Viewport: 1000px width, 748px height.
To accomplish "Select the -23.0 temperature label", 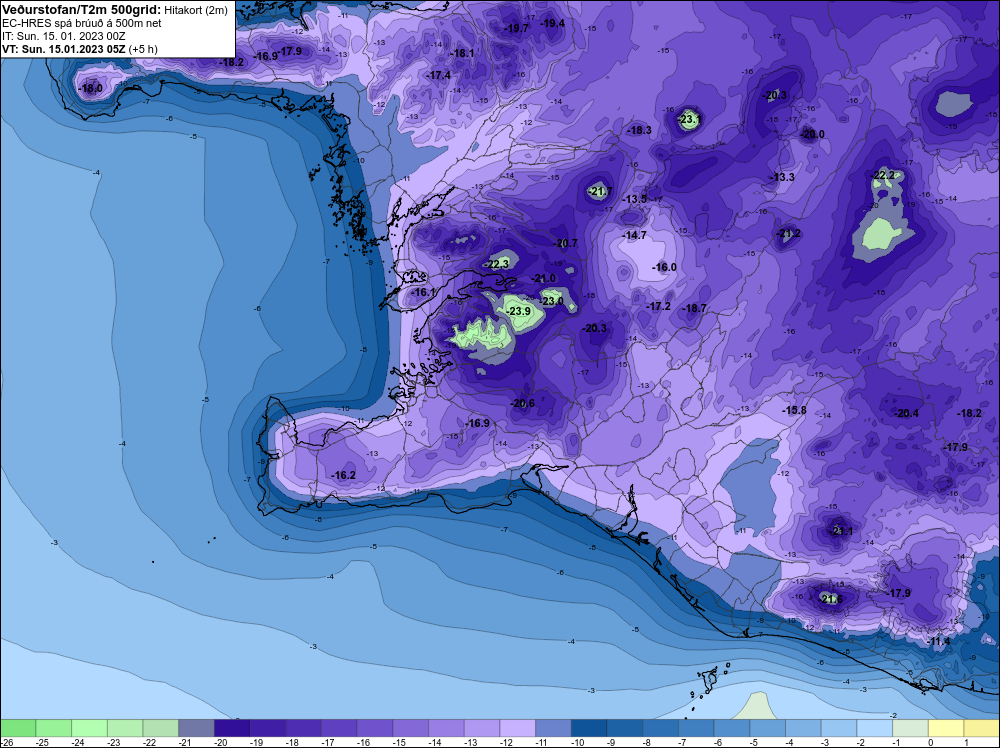I will click(x=552, y=301).
